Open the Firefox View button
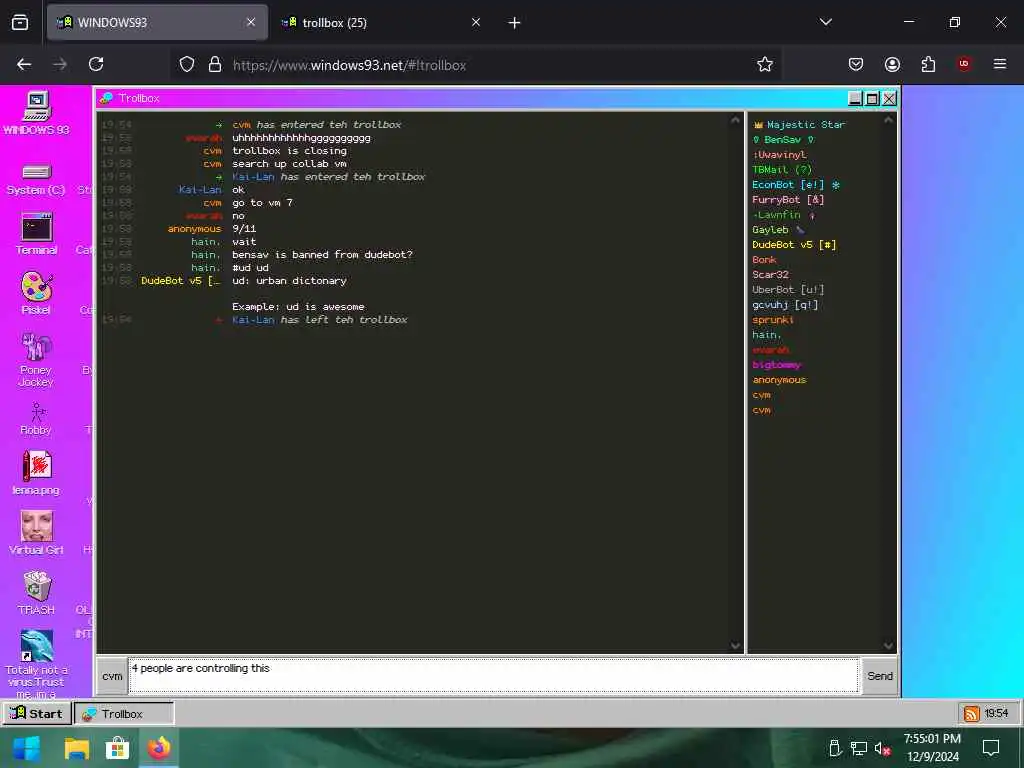The height and width of the screenshot is (768, 1024). [x=20, y=23]
